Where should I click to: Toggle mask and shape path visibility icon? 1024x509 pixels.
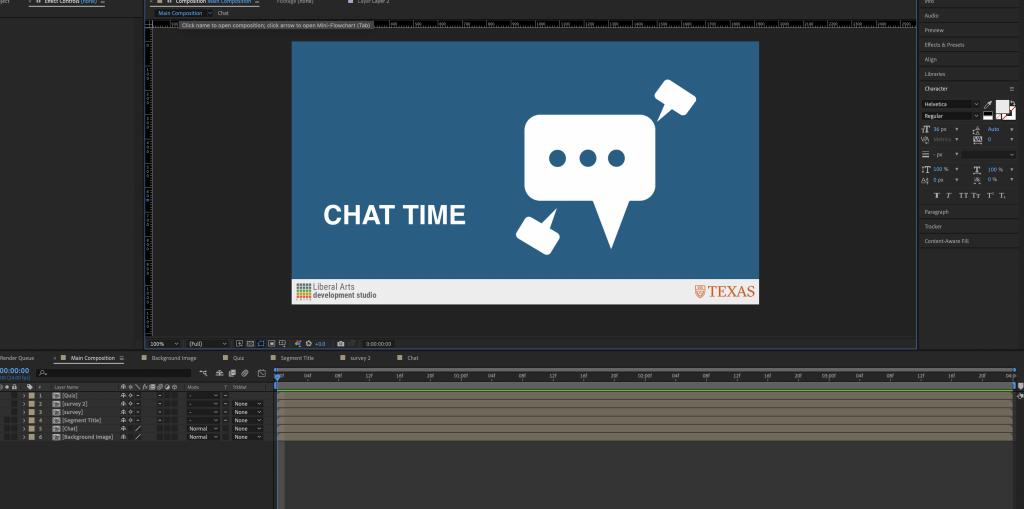(x=261, y=344)
